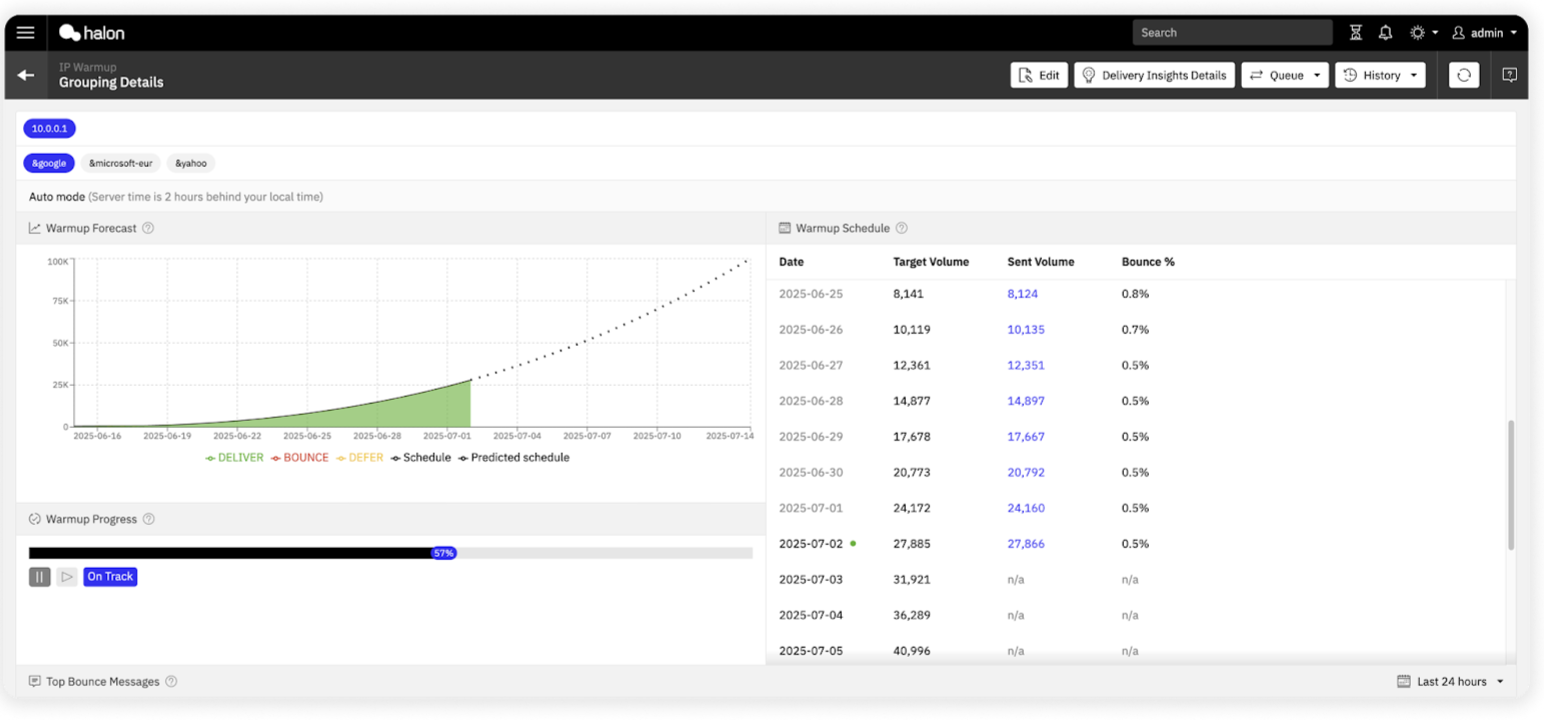This screenshot has height=720, width=1544.
Task: Toggle Schedule series in legend
Action: [x=421, y=458]
